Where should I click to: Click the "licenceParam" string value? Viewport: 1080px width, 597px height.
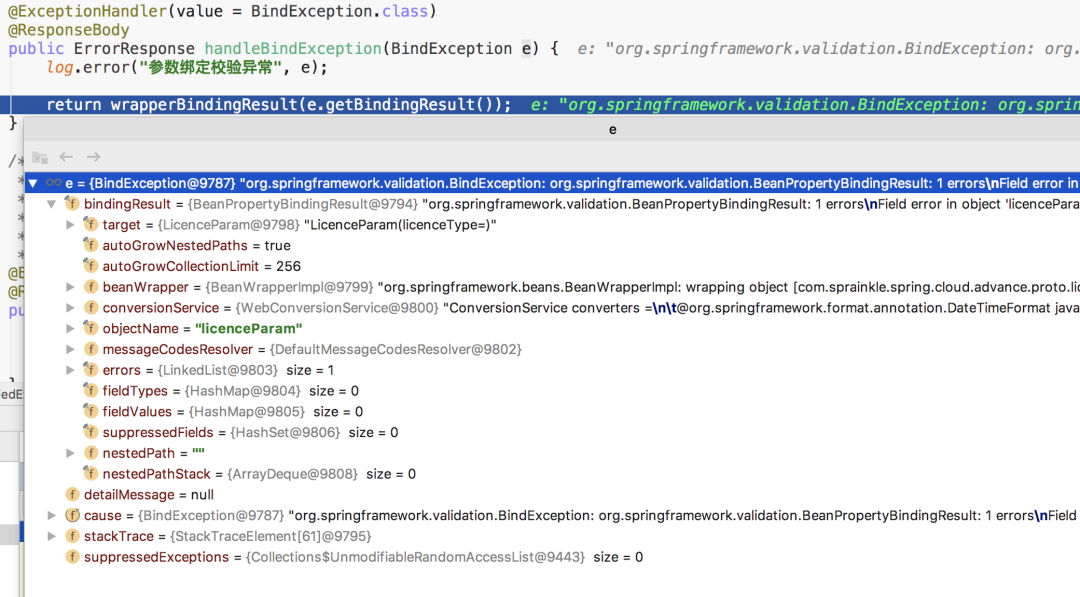pos(249,328)
